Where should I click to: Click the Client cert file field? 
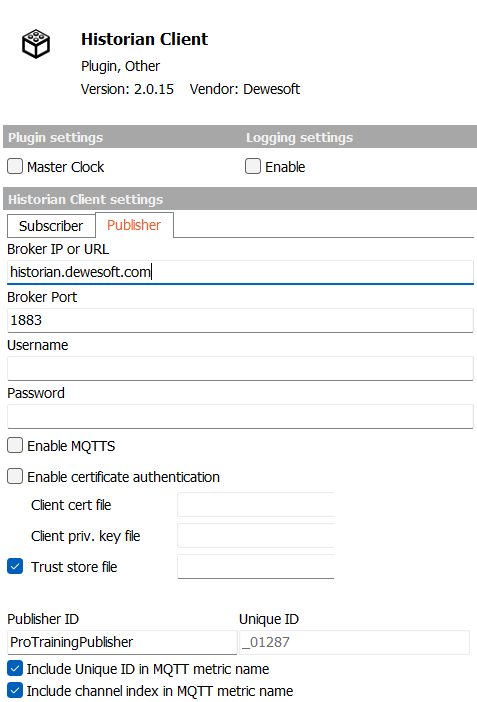point(256,505)
